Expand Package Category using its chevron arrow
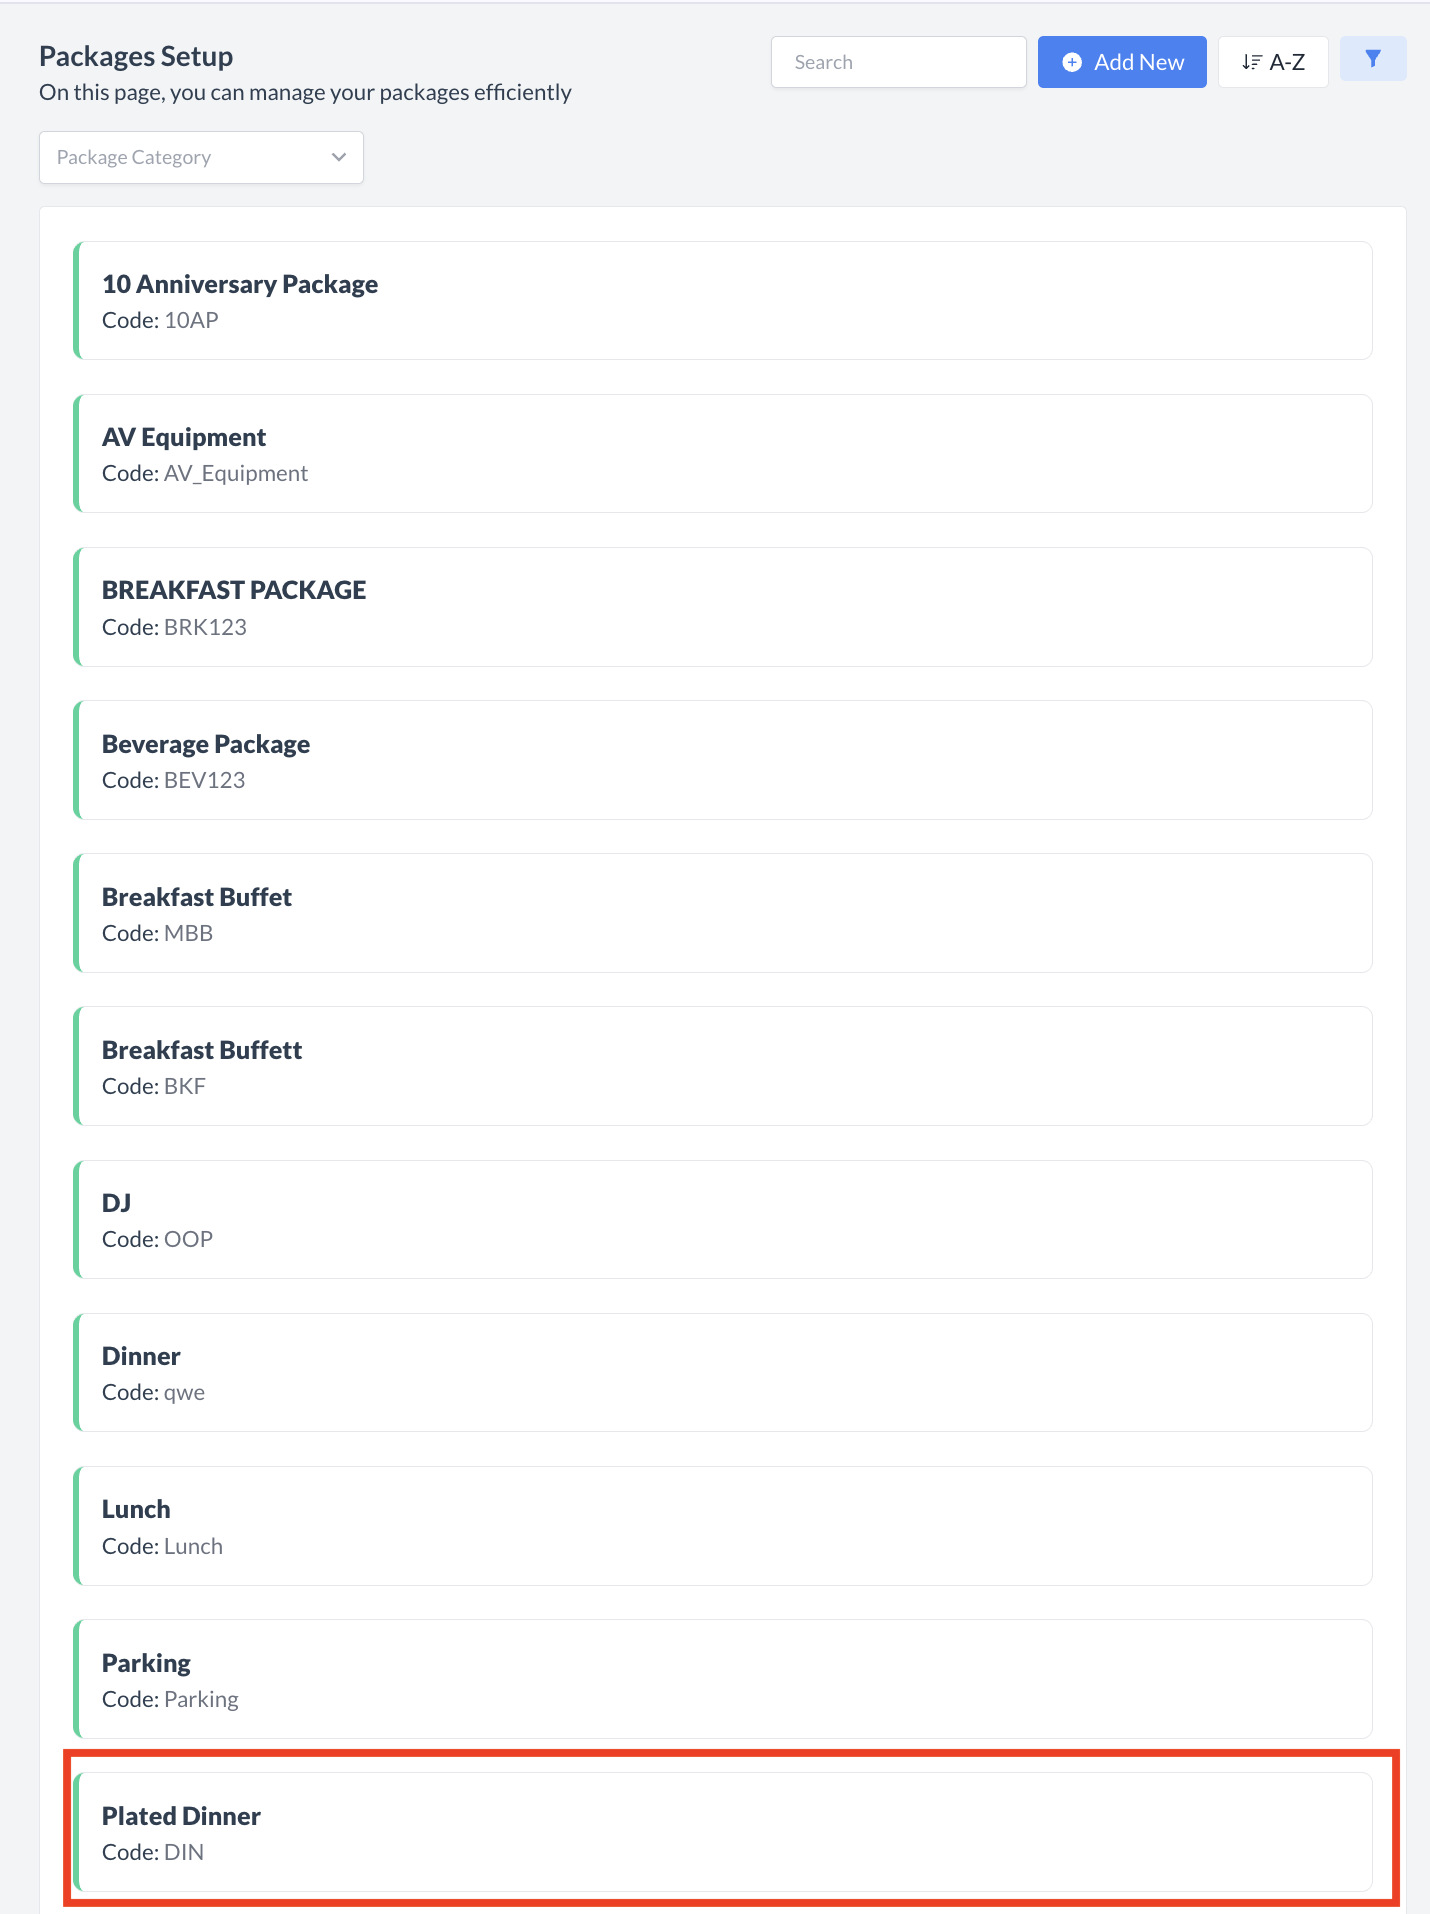The height and width of the screenshot is (1914, 1430). click(339, 157)
